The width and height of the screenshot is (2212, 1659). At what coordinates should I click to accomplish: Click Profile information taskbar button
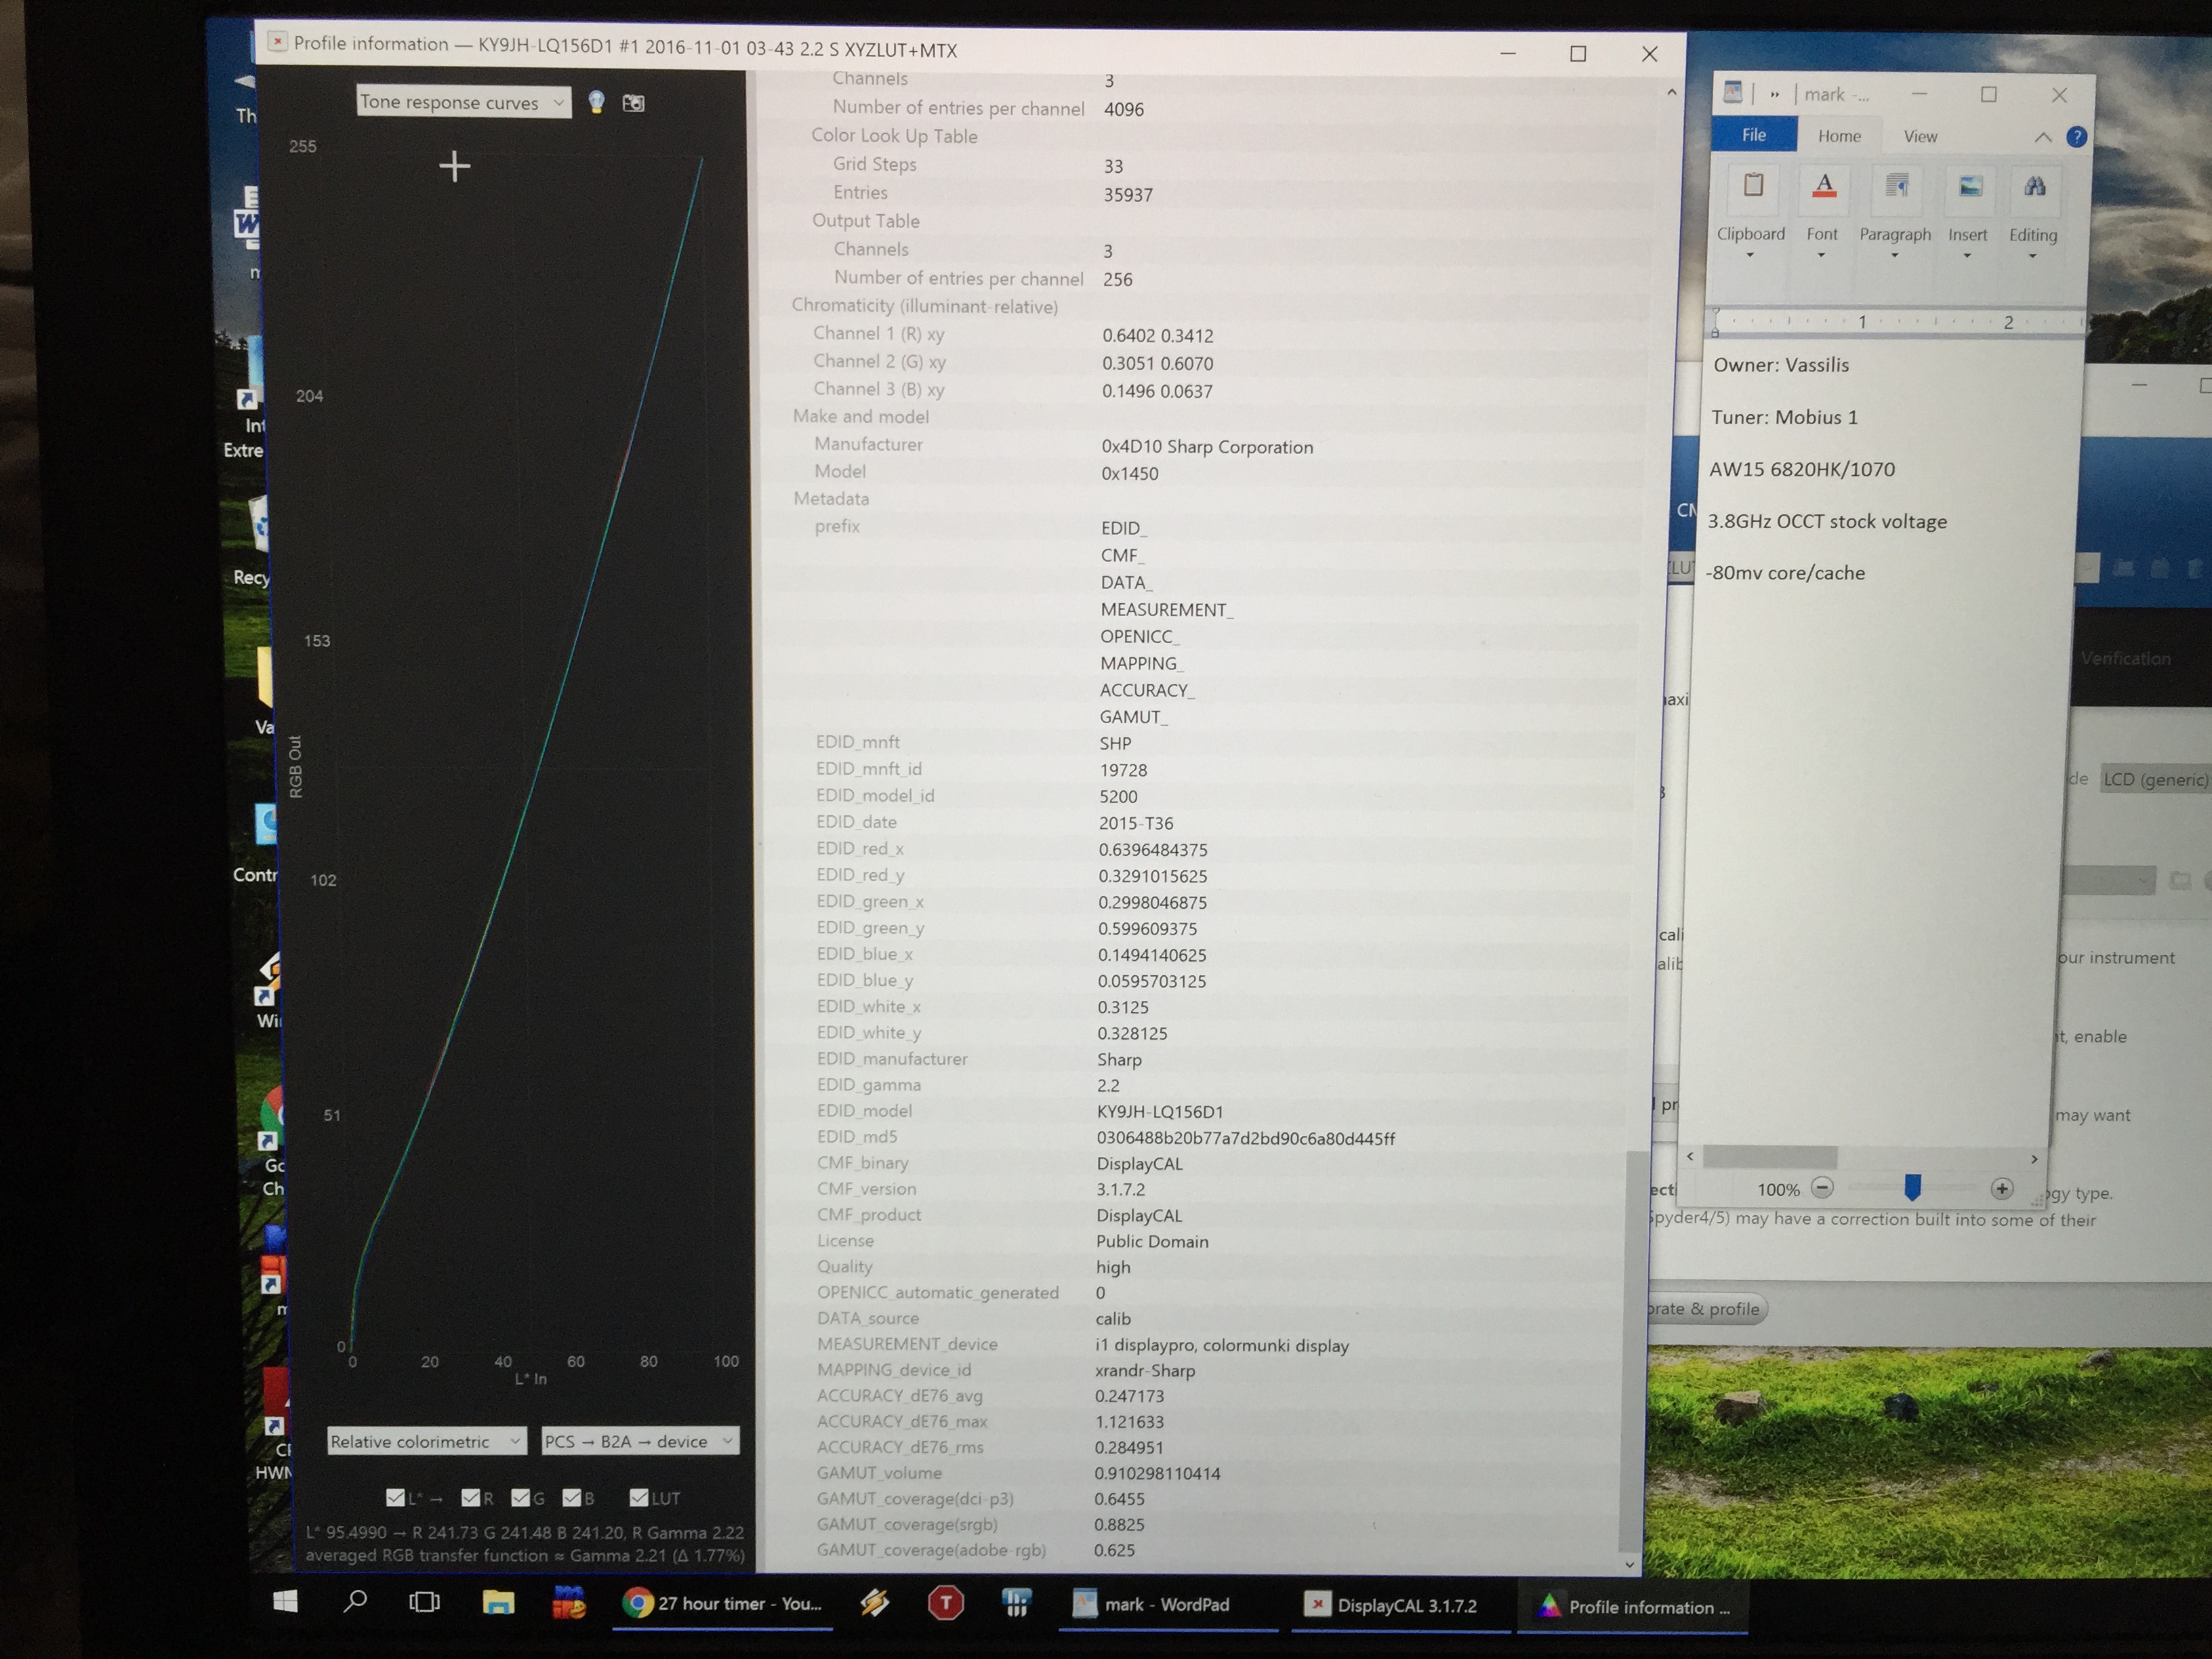coord(1633,1607)
